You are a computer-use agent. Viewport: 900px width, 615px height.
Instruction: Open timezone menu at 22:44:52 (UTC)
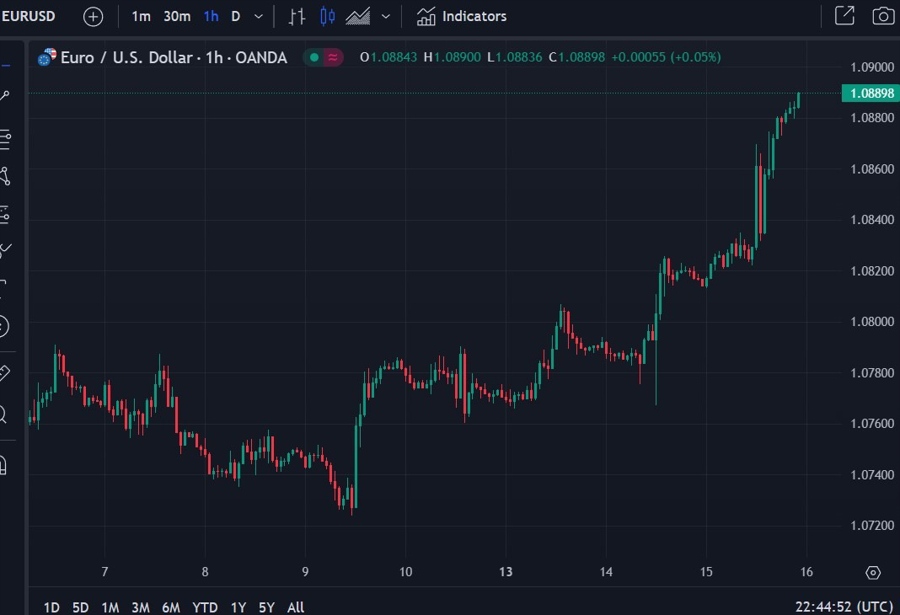pos(844,607)
